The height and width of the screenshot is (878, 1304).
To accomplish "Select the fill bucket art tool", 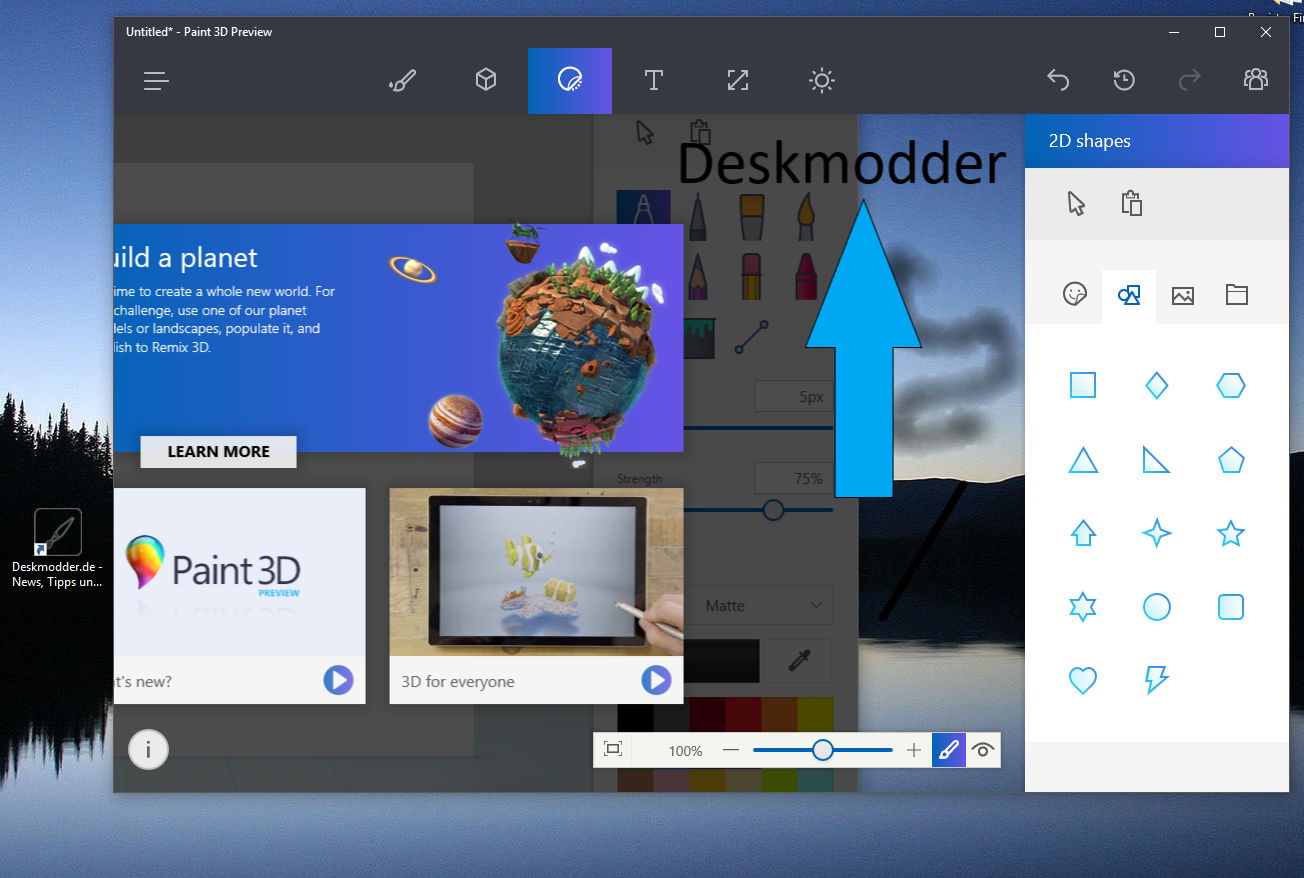I will [699, 338].
